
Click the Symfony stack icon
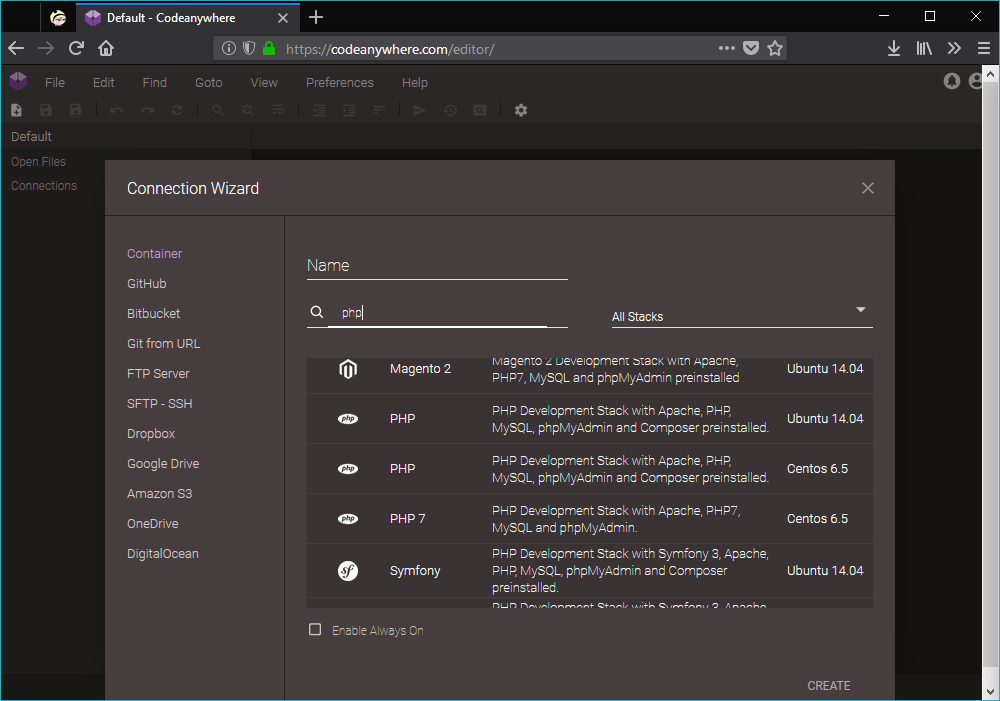point(347,570)
